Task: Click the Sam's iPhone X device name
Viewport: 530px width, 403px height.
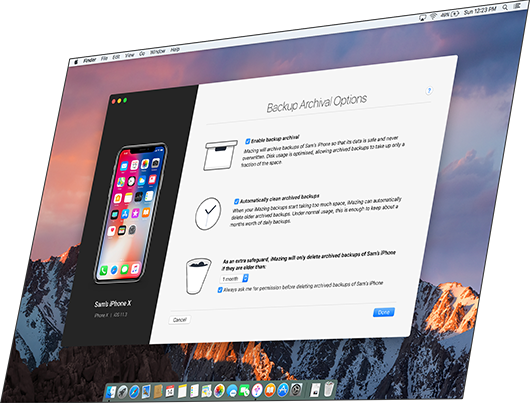Action: [x=113, y=304]
